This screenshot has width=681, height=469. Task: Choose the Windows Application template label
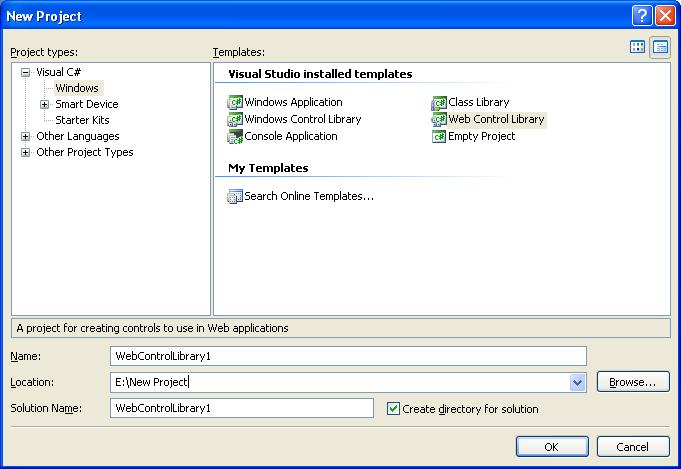pos(294,102)
